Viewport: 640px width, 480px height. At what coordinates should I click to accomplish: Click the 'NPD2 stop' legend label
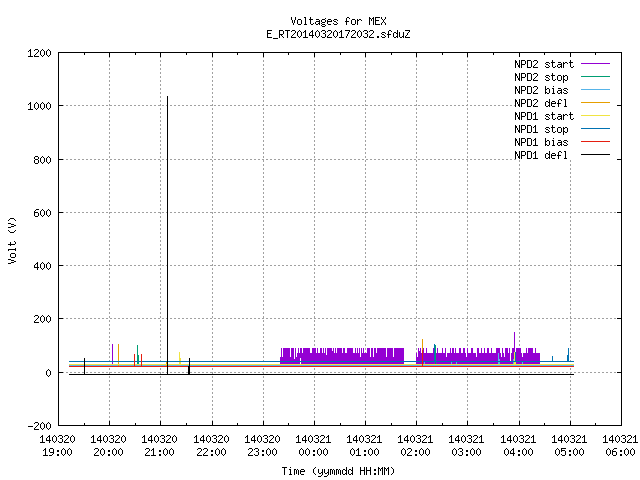click(x=541, y=77)
